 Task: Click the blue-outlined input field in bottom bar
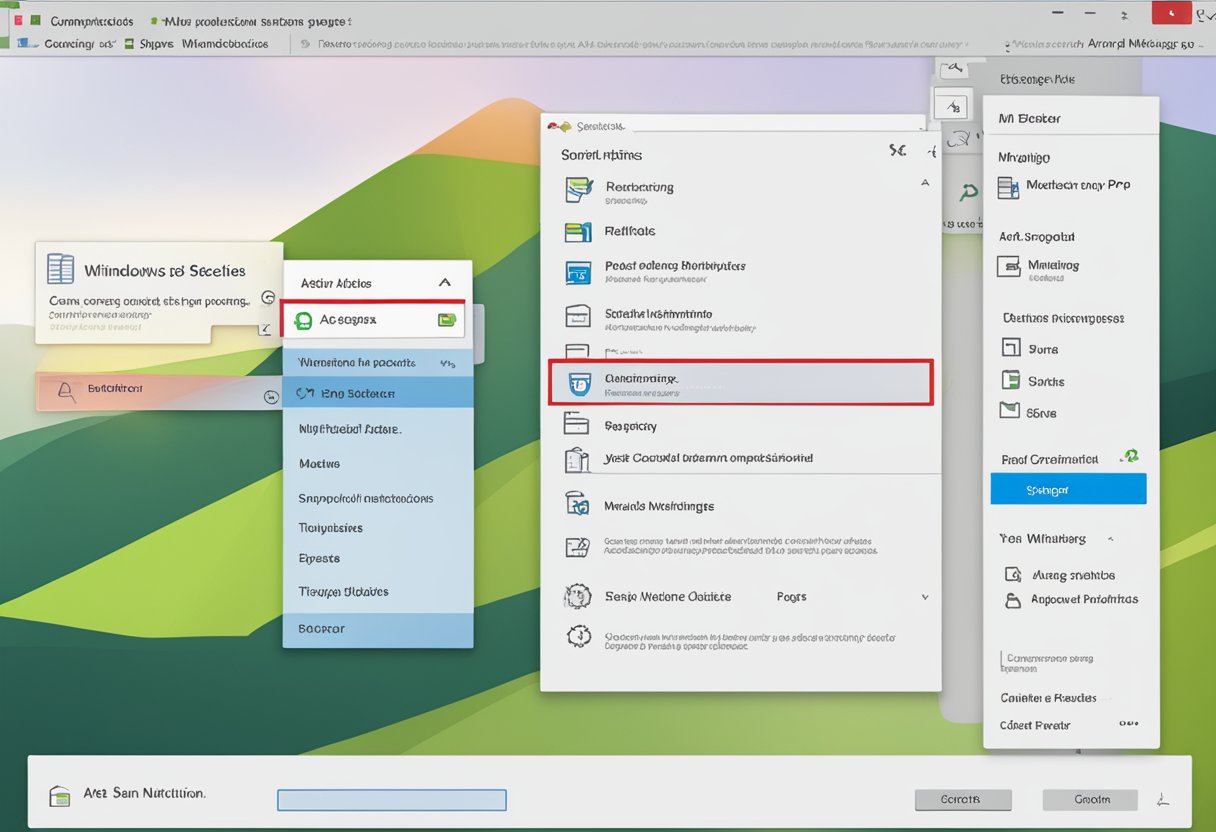391,799
